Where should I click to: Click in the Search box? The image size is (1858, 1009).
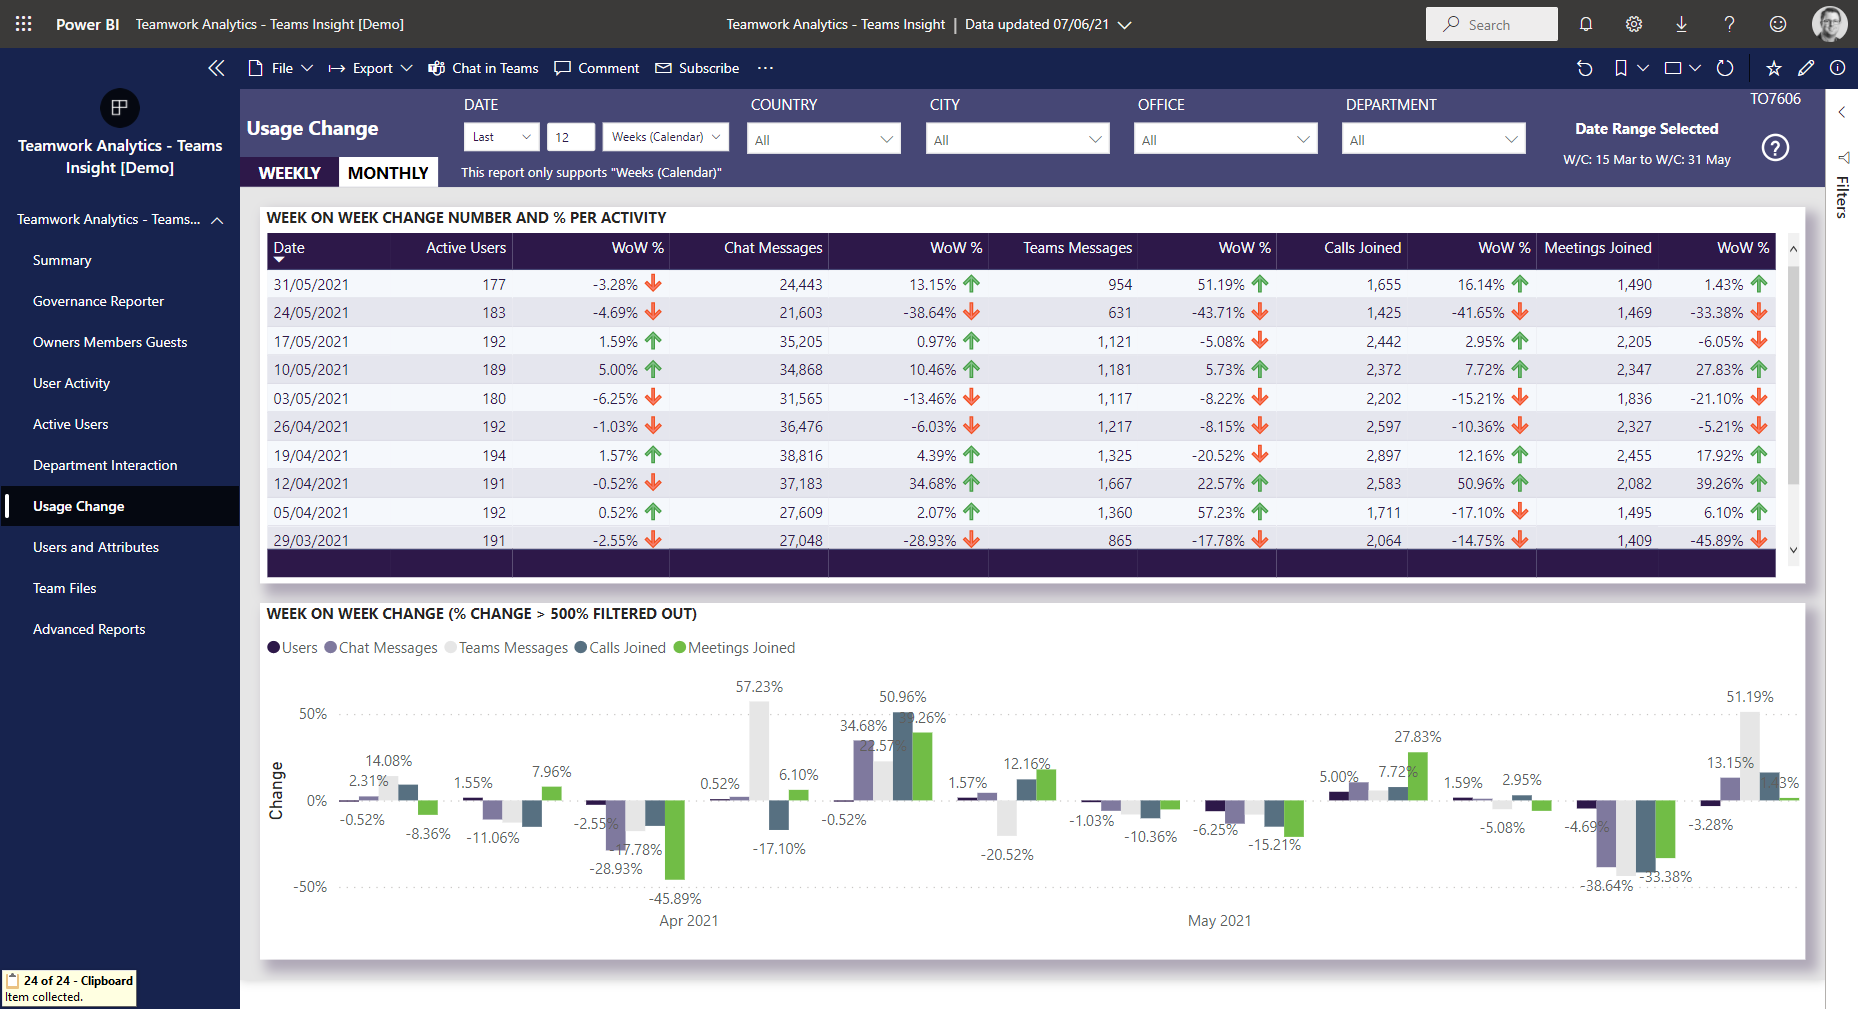1491,24
